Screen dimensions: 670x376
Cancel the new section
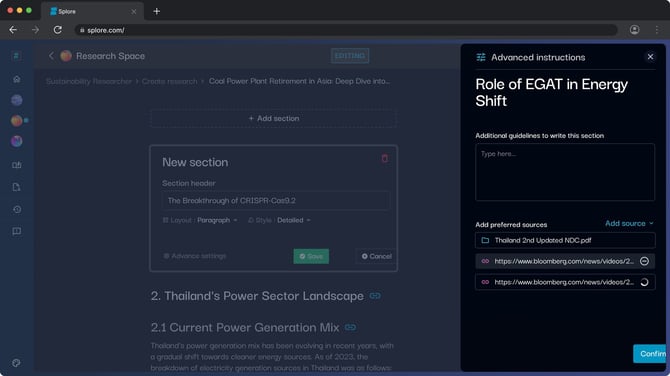click(x=376, y=256)
